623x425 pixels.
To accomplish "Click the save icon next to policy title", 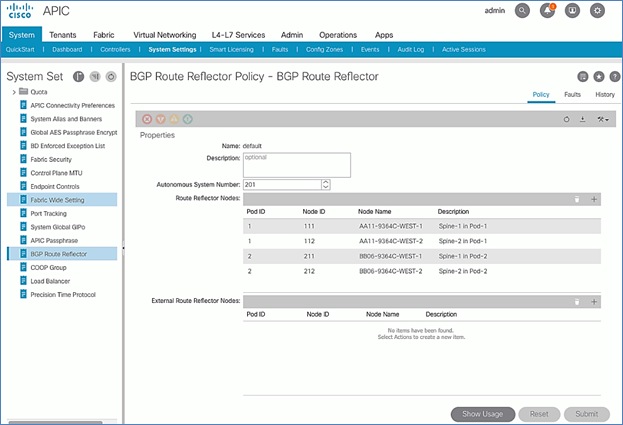I will point(583,76).
